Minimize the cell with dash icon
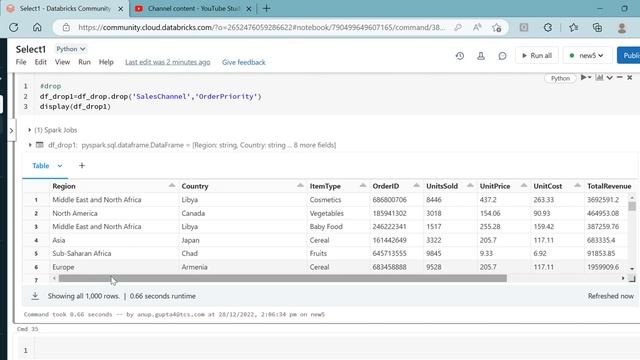This screenshot has width=640, height=360. (620, 78)
